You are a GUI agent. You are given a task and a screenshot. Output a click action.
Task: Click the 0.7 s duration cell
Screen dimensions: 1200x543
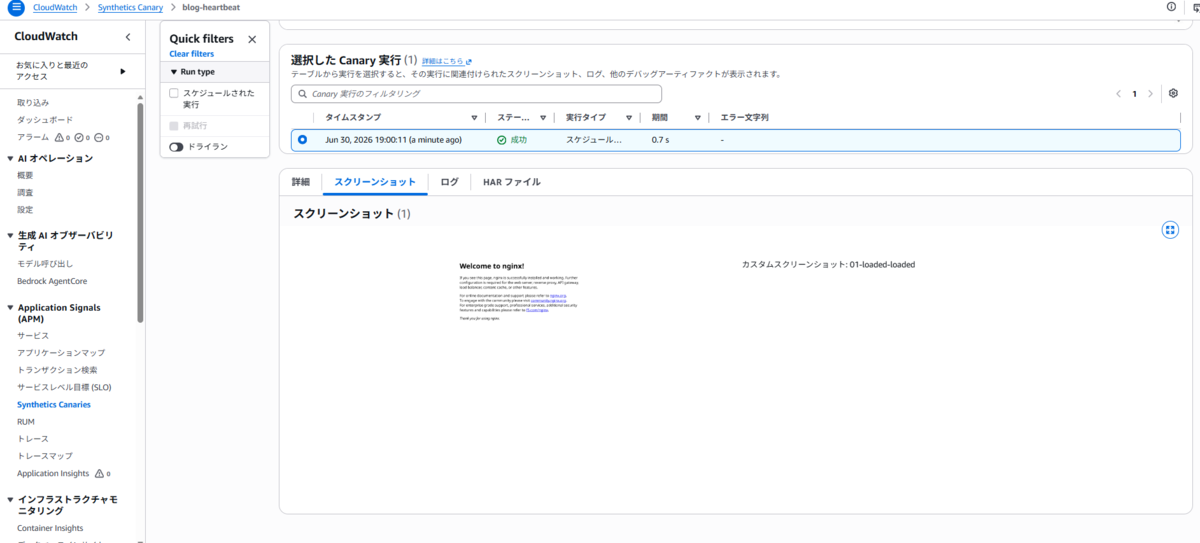pyautogui.click(x=660, y=140)
